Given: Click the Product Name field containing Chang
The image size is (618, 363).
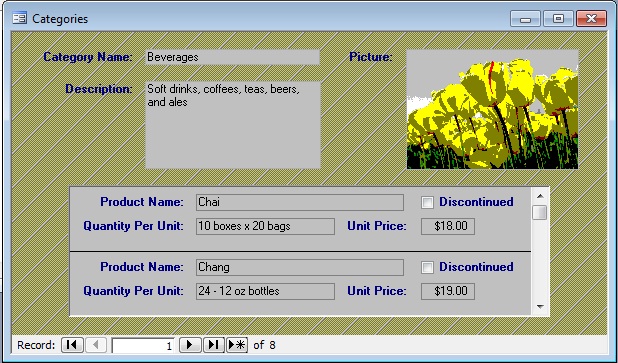Looking at the screenshot, I should 300,267.
